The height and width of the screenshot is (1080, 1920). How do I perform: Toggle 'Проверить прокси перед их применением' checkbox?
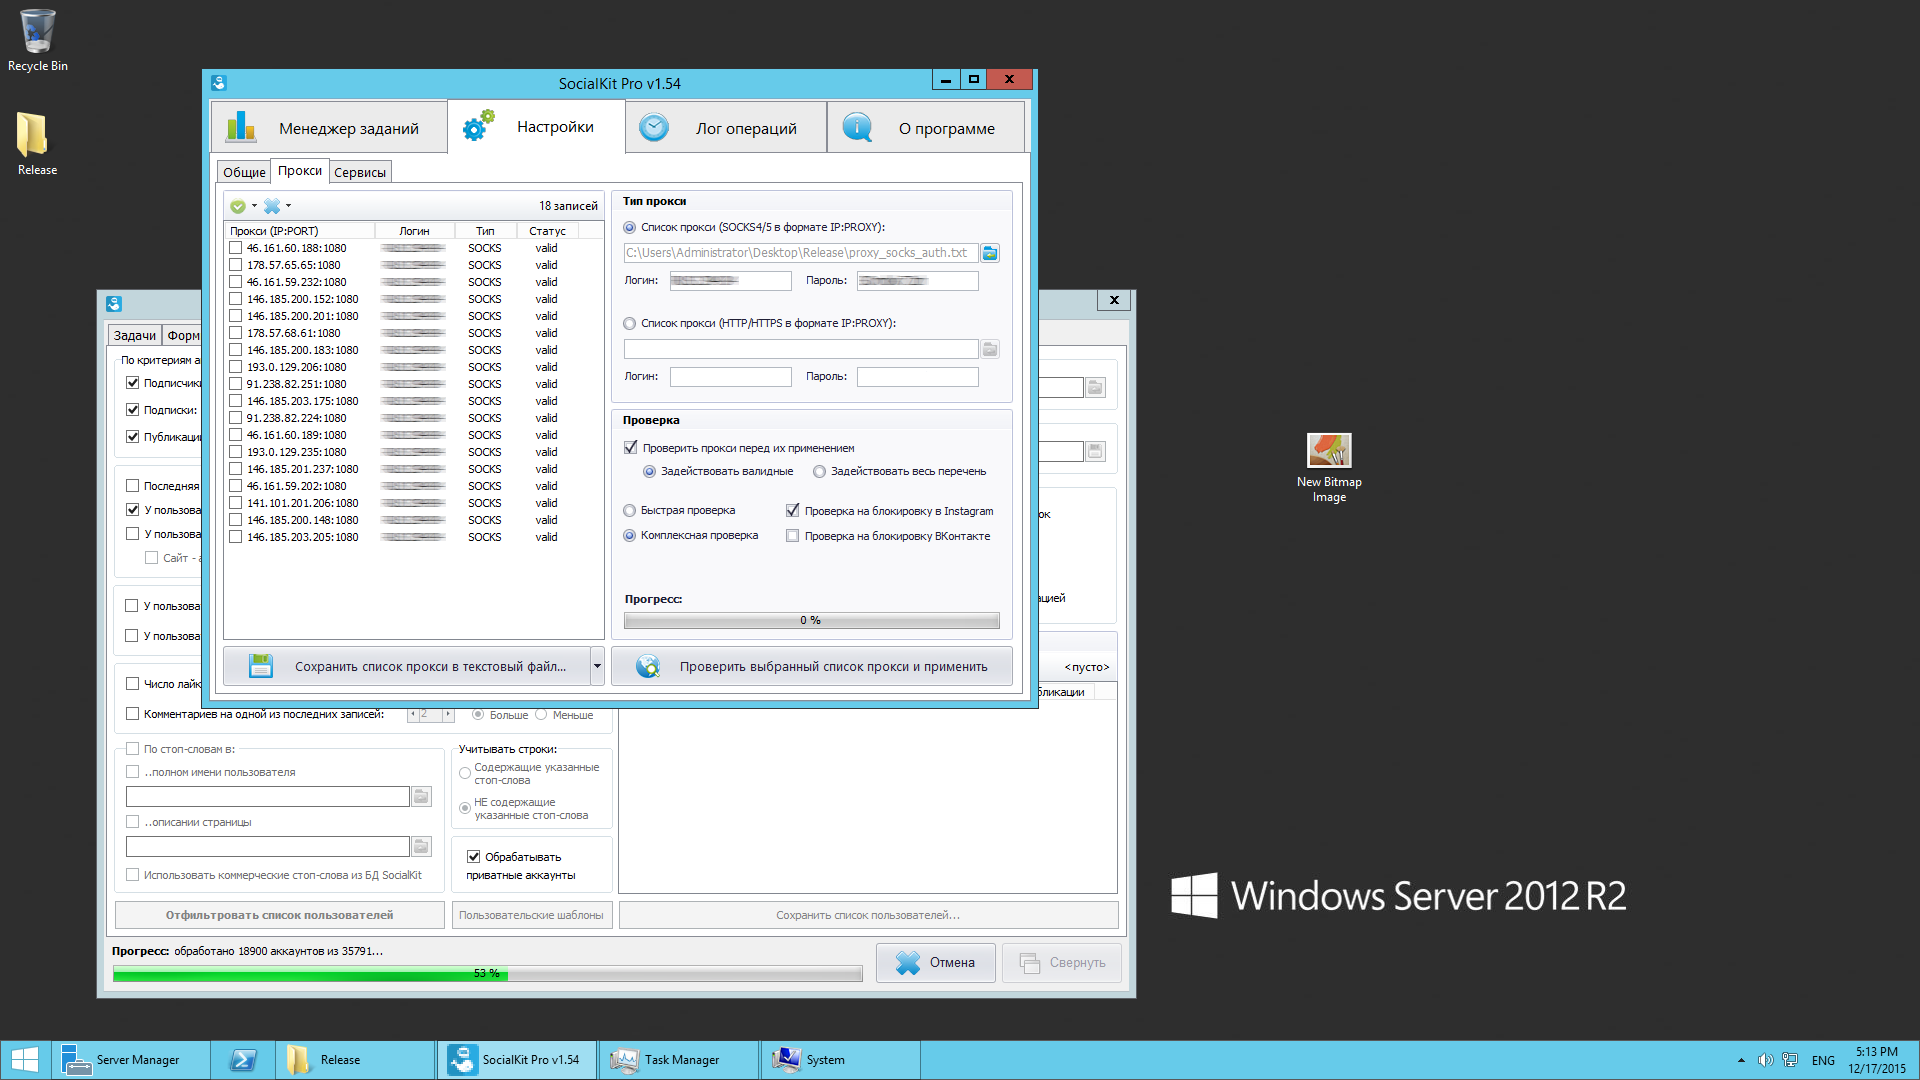[631, 448]
